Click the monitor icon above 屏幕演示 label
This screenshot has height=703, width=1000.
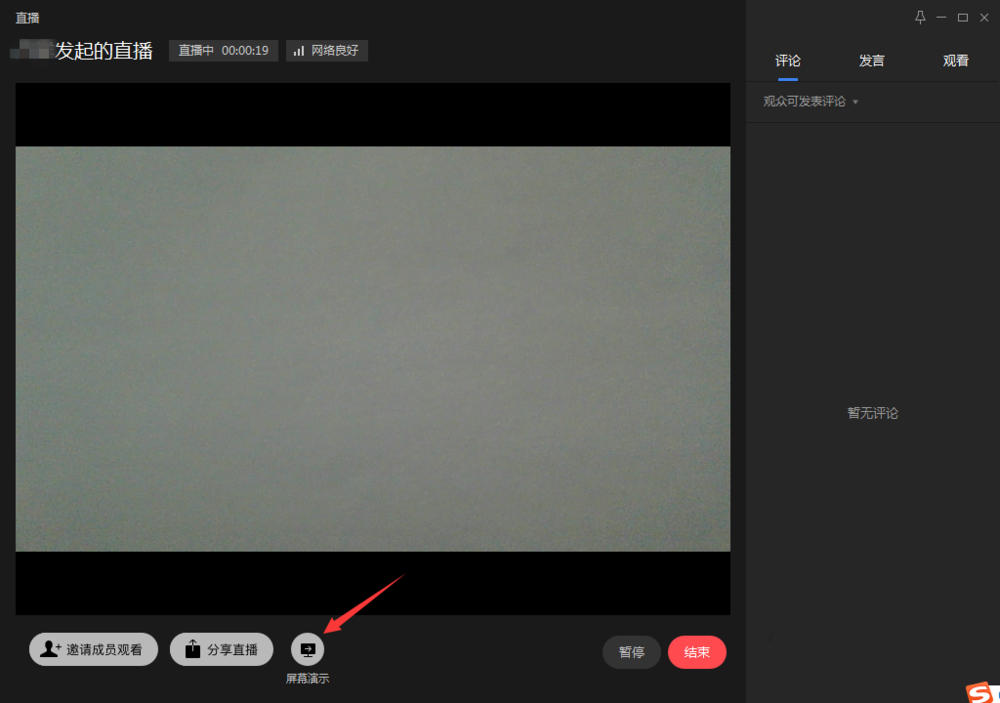[307, 649]
